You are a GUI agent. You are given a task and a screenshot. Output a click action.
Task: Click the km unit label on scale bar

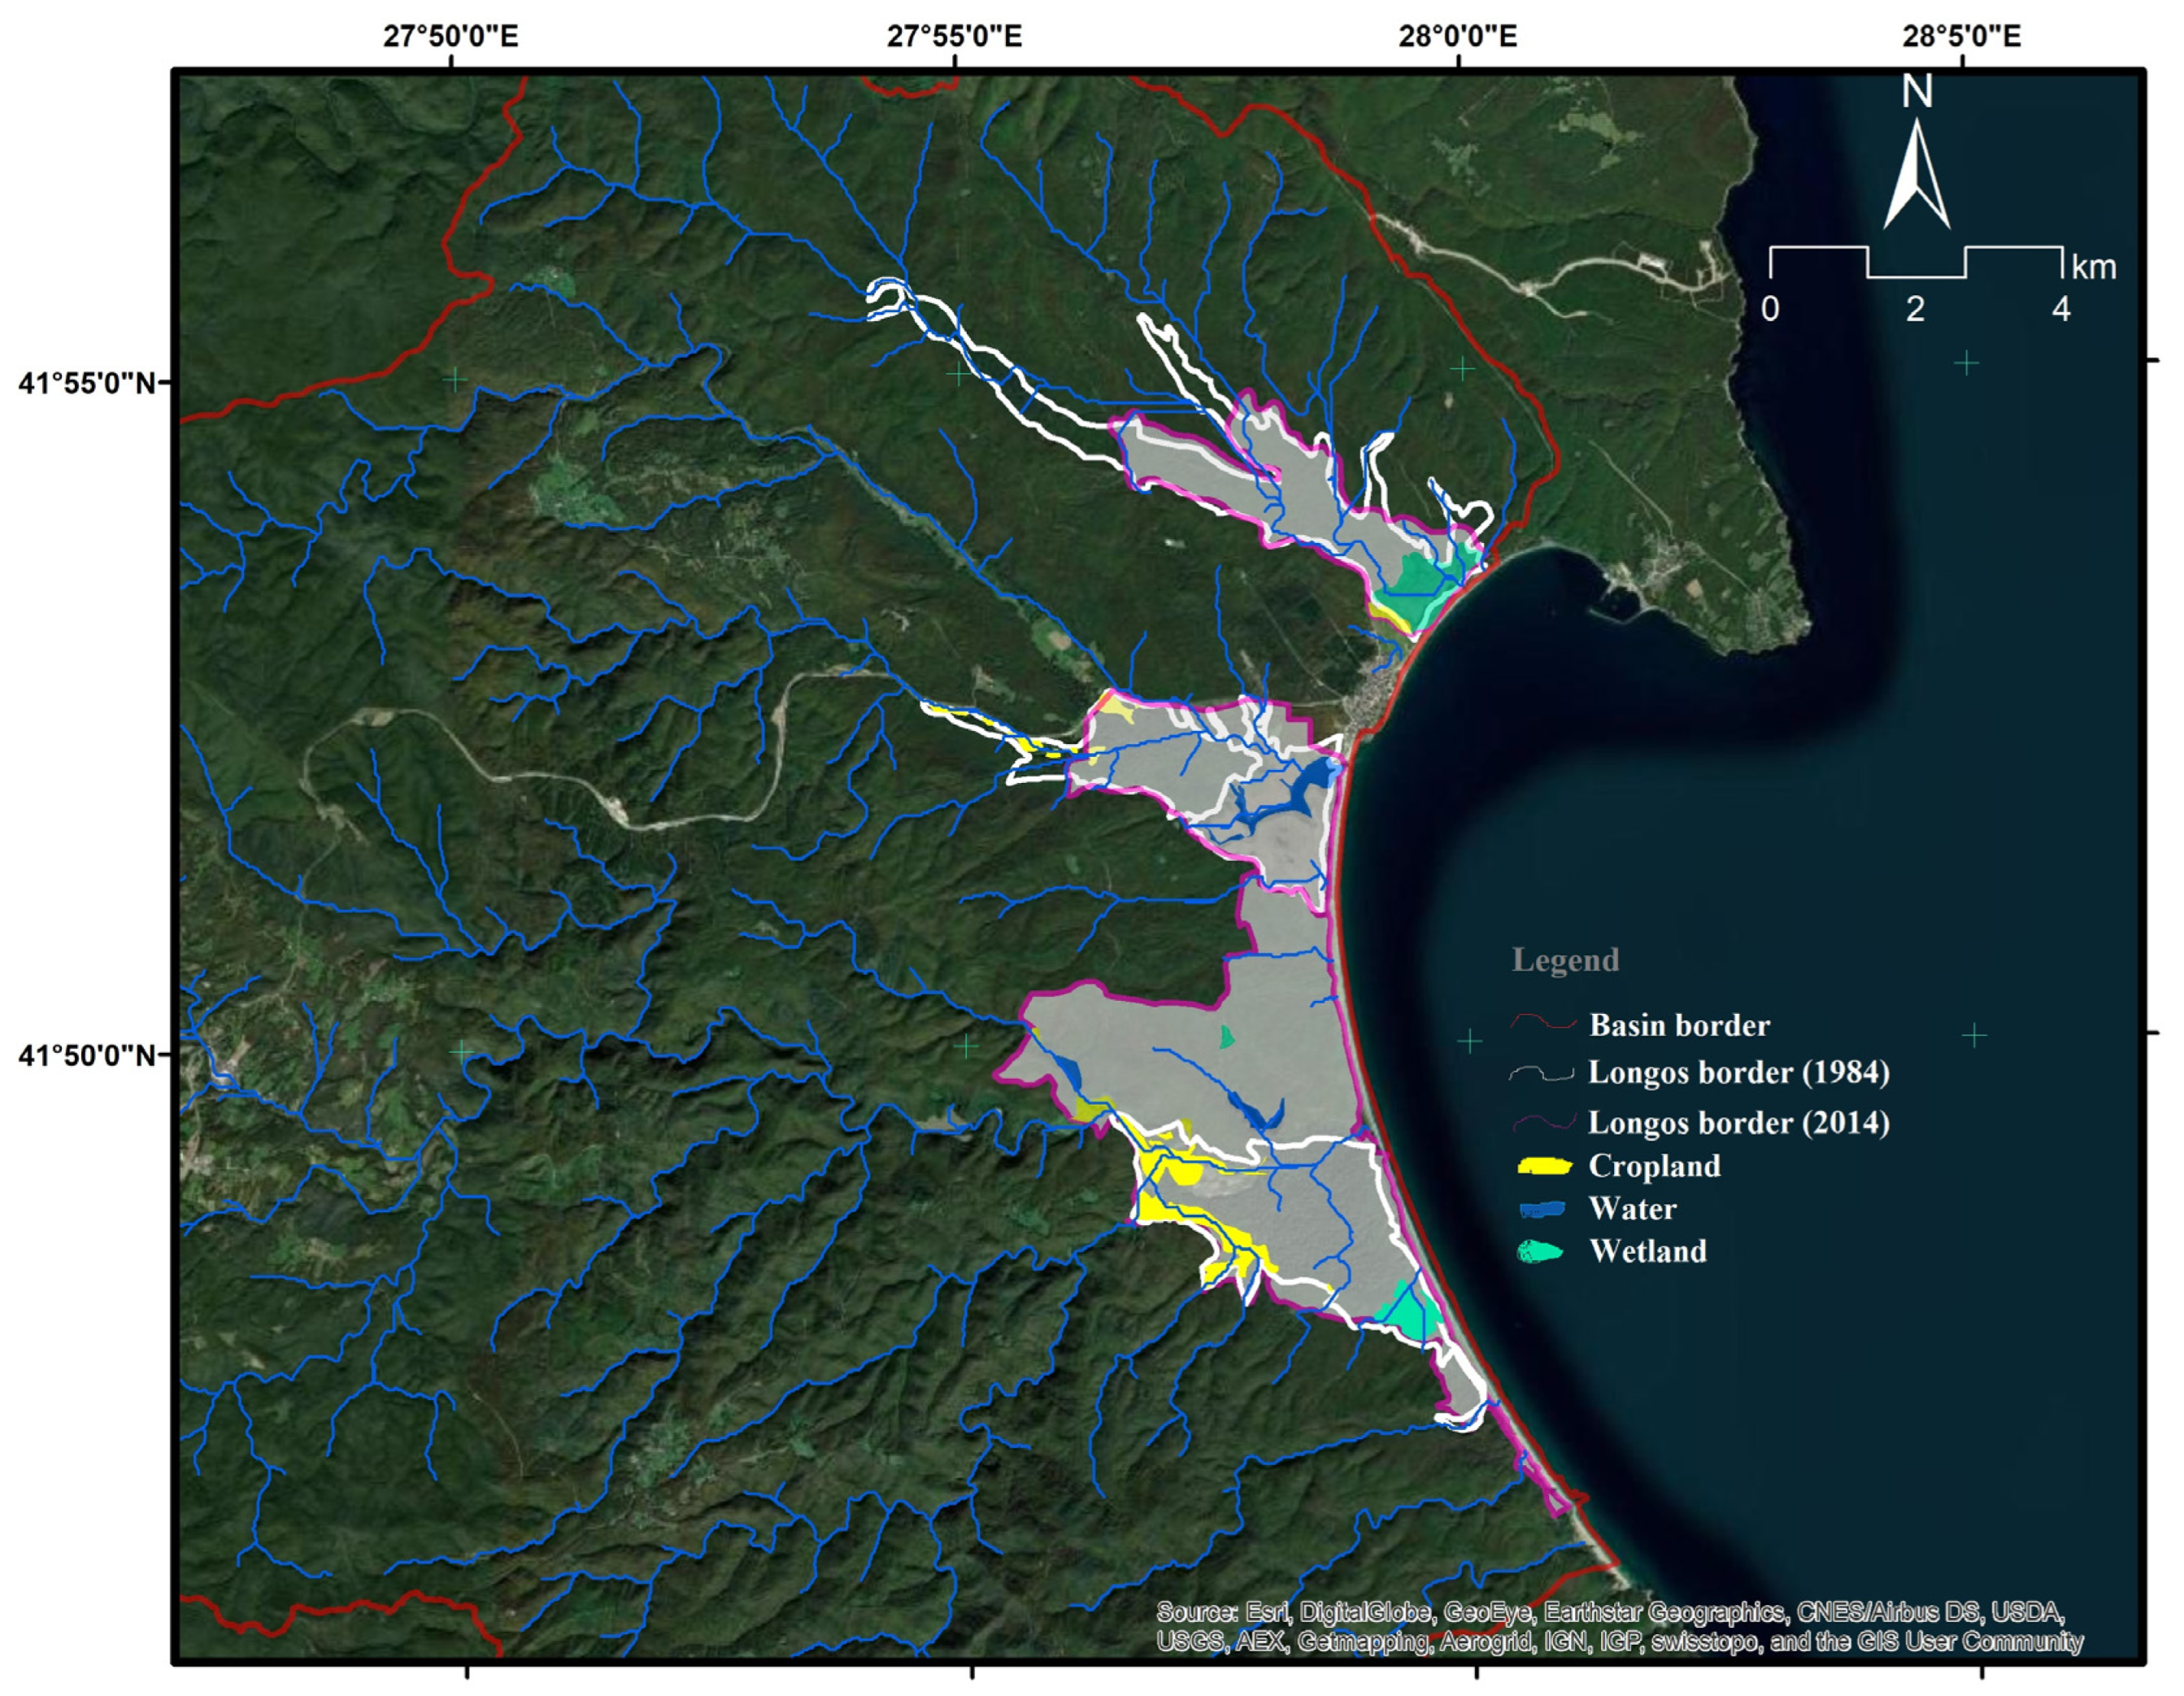point(2093,268)
